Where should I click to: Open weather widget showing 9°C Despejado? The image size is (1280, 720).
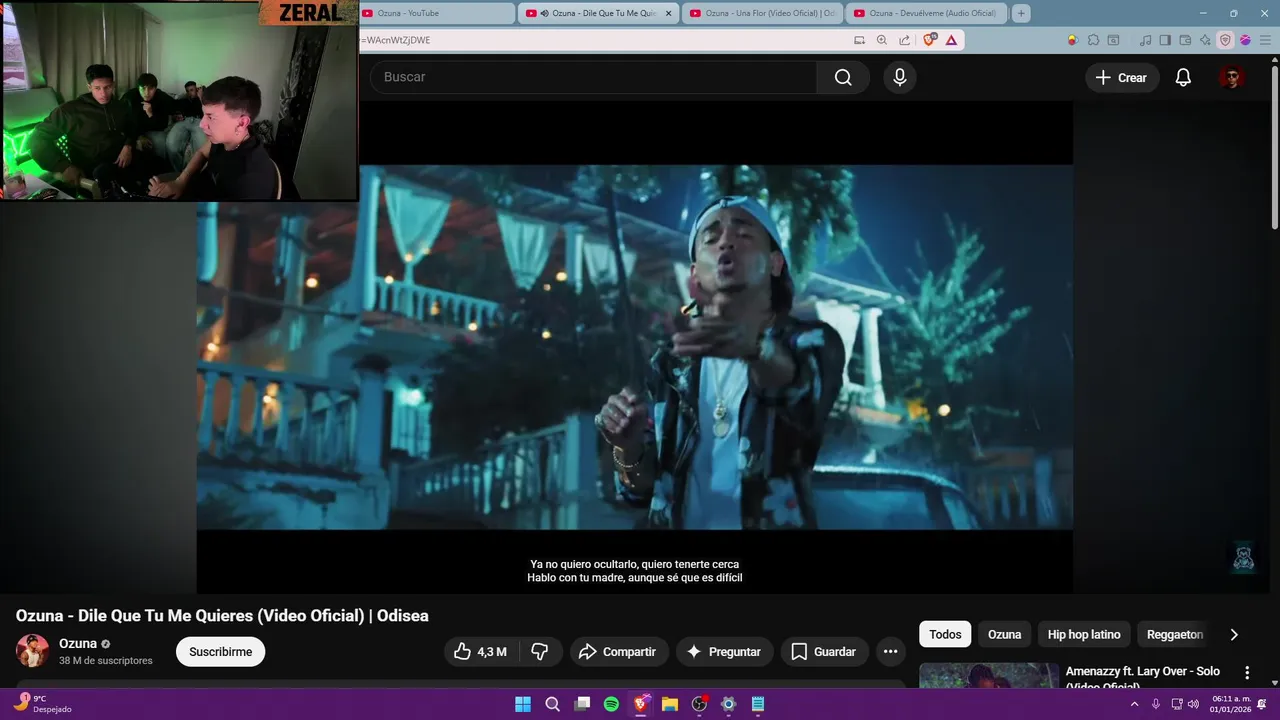pyautogui.click(x=42, y=704)
